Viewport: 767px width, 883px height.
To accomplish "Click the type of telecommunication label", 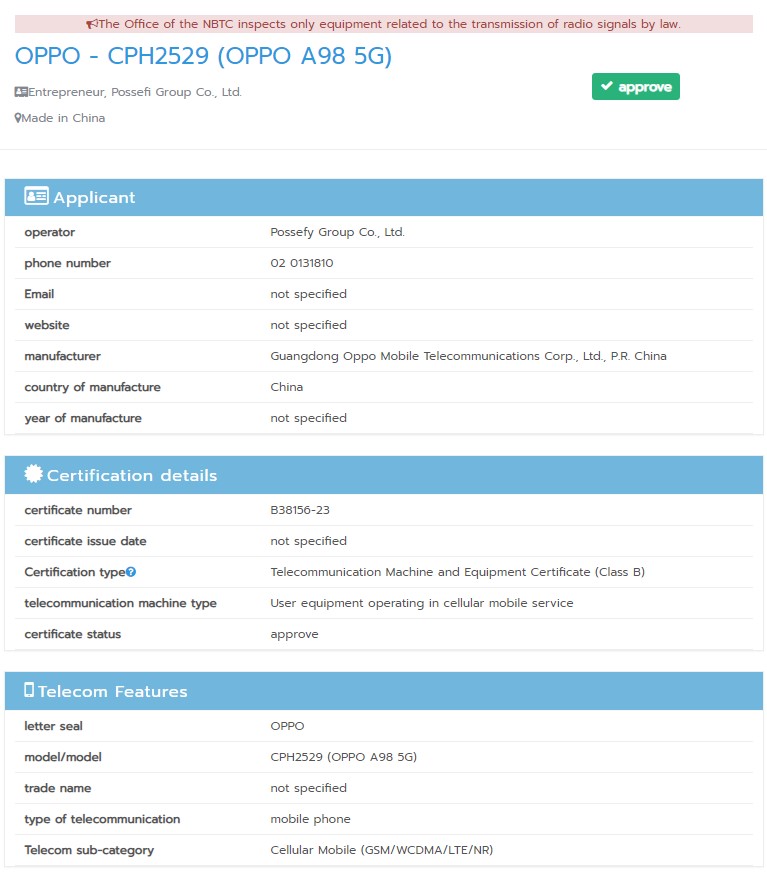I will point(102,819).
